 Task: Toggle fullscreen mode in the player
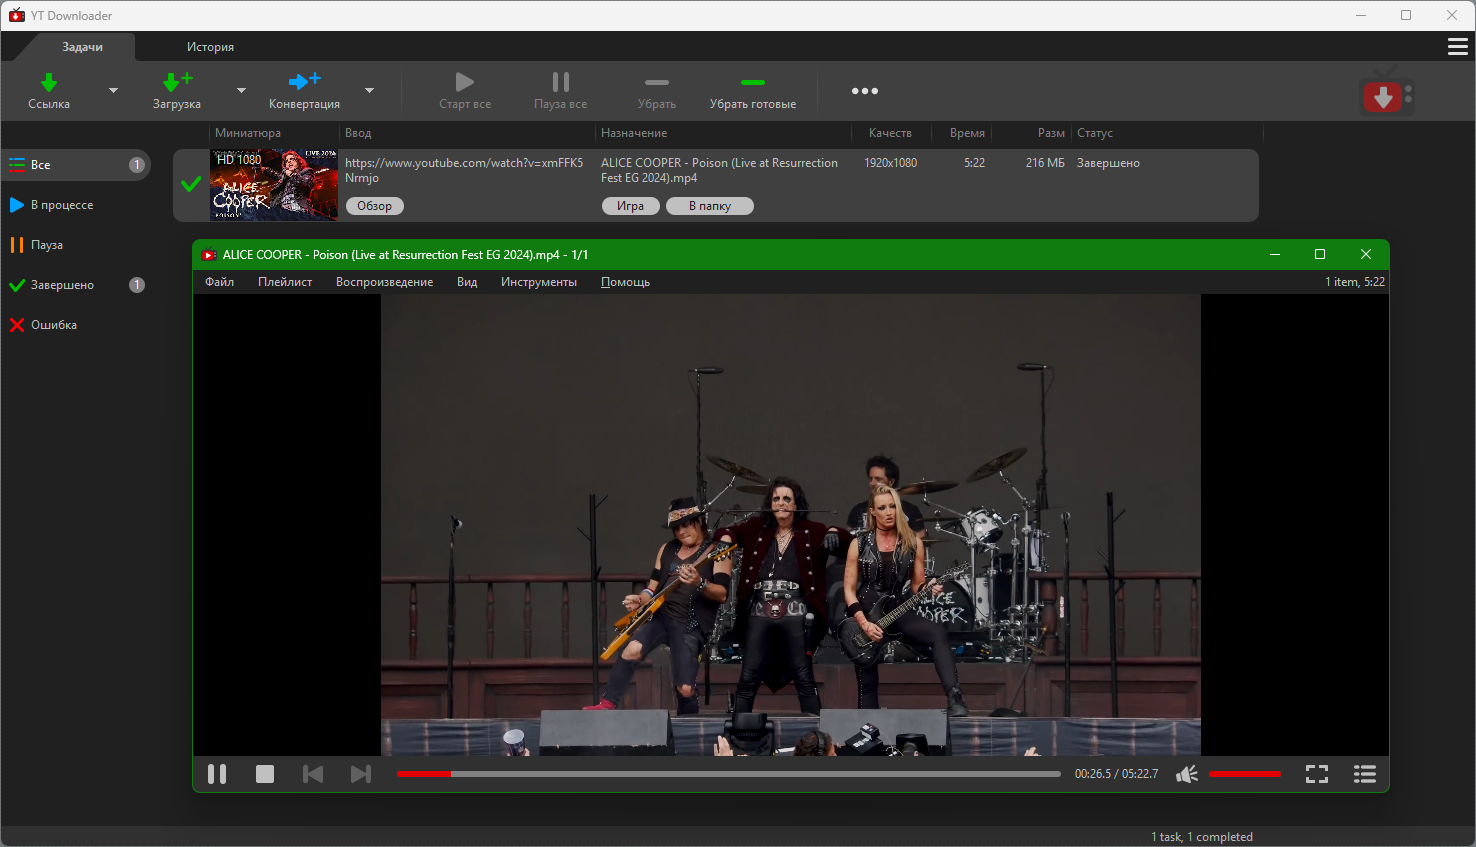coord(1317,774)
